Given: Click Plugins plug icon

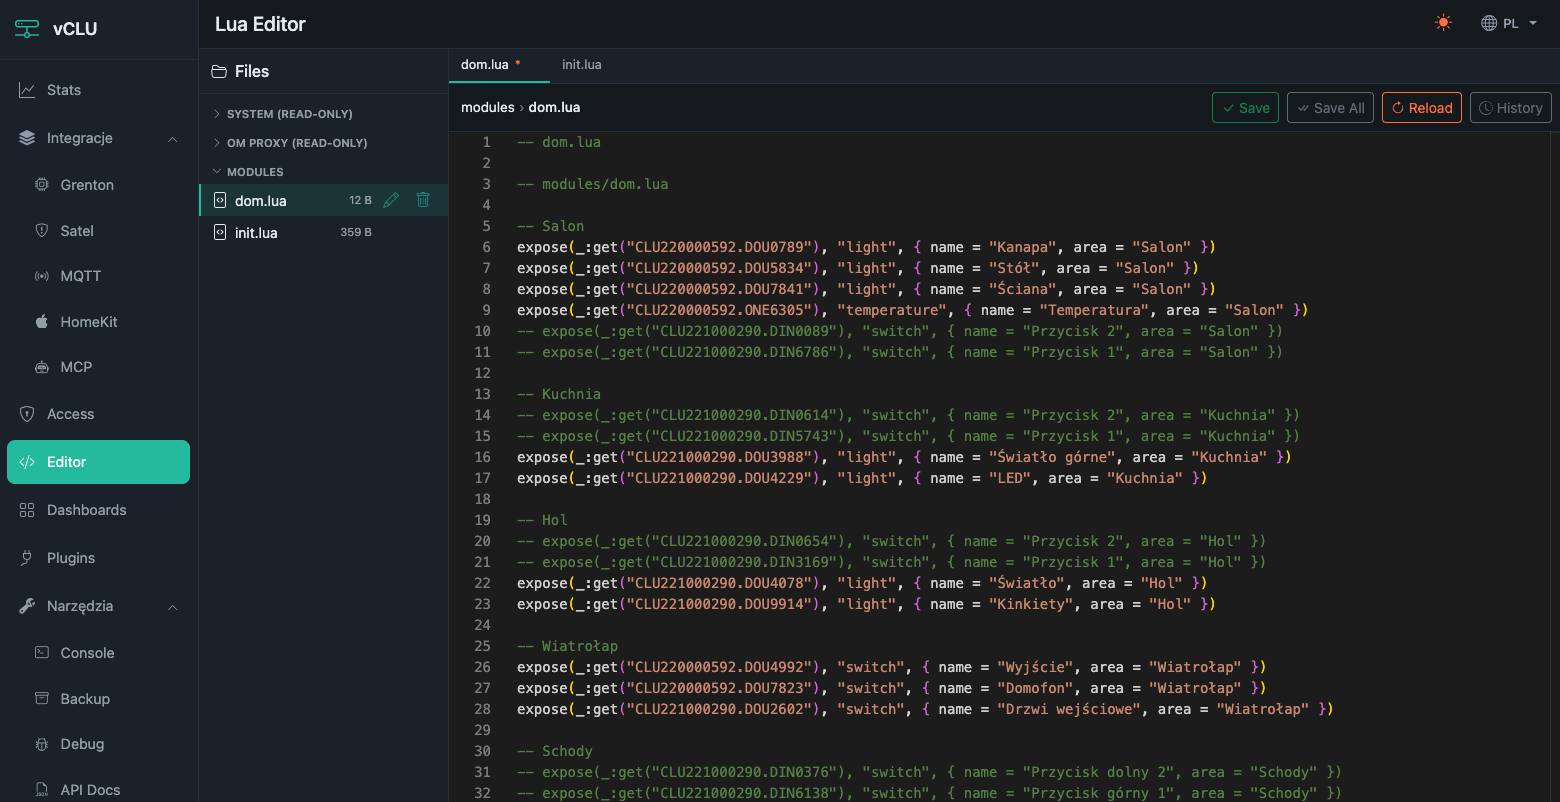Looking at the screenshot, I should pos(27,558).
